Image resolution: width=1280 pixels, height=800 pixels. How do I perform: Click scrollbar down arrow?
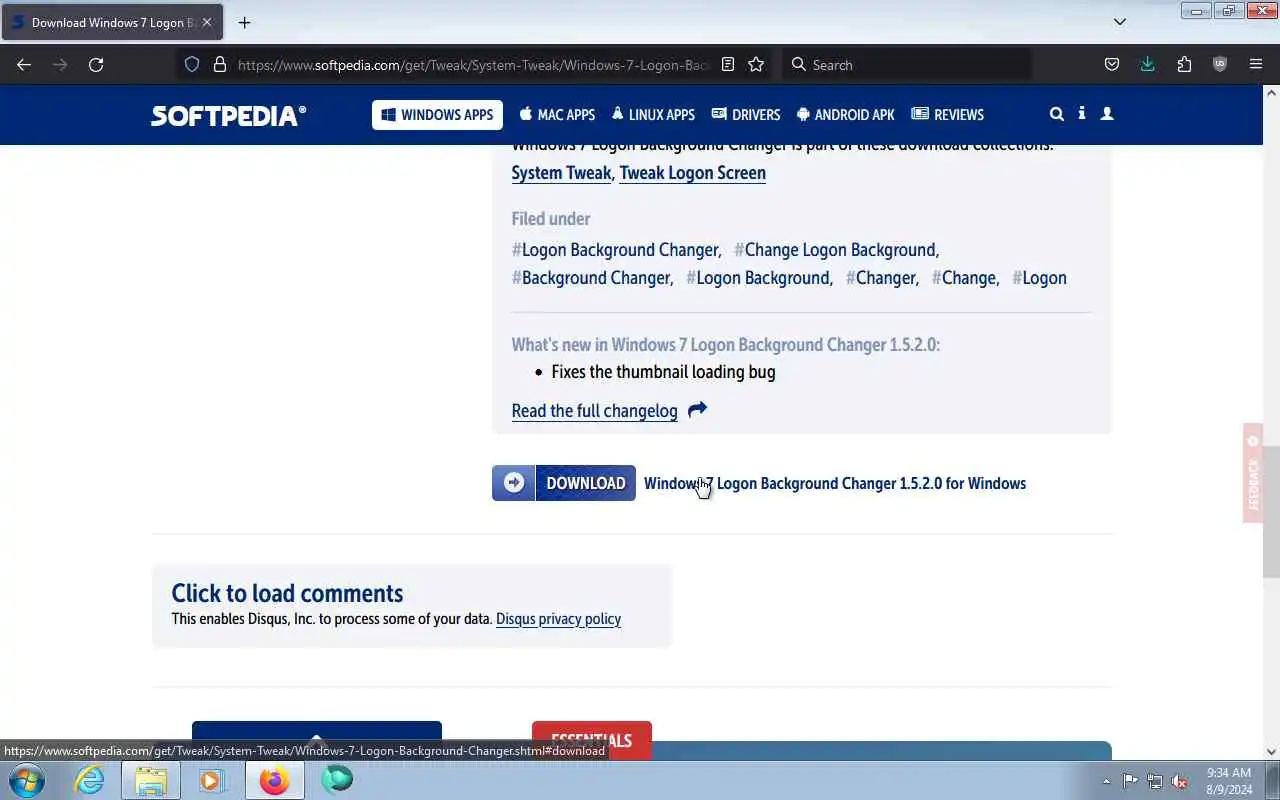[x=1271, y=752]
